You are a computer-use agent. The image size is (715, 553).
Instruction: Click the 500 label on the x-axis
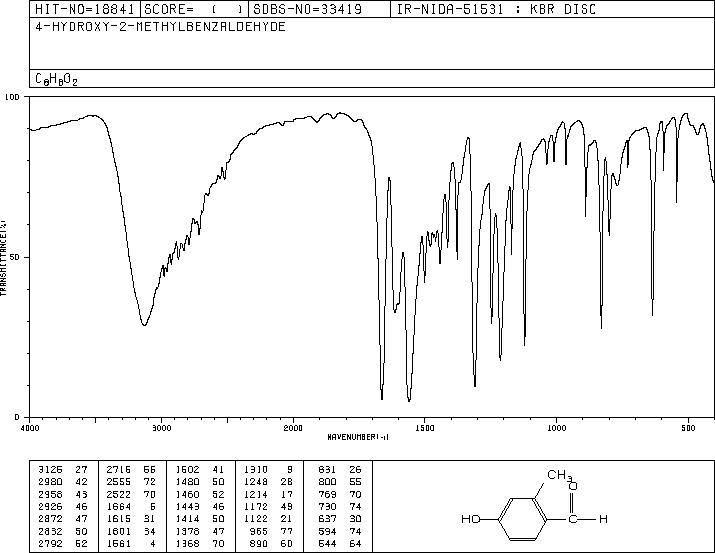(x=688, y=428)
